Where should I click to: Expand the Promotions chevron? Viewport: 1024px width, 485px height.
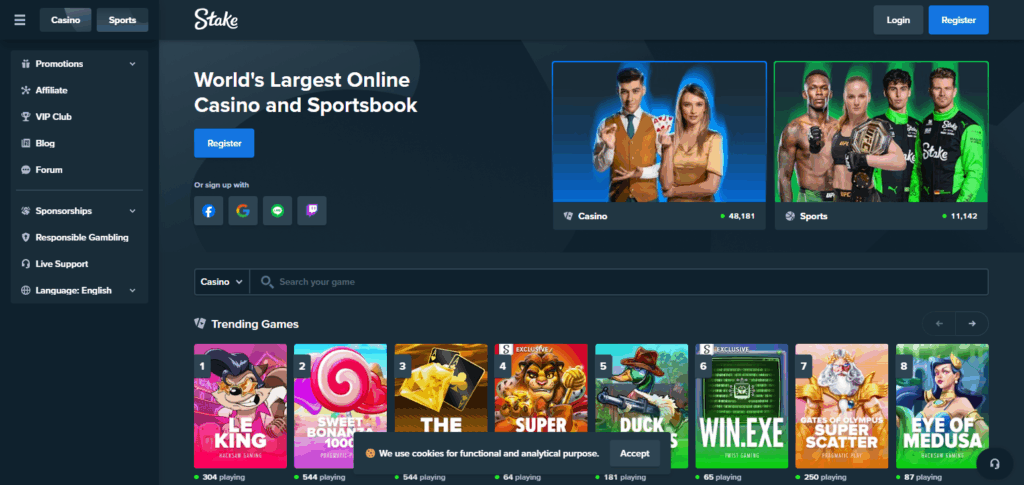coord(133,64)
